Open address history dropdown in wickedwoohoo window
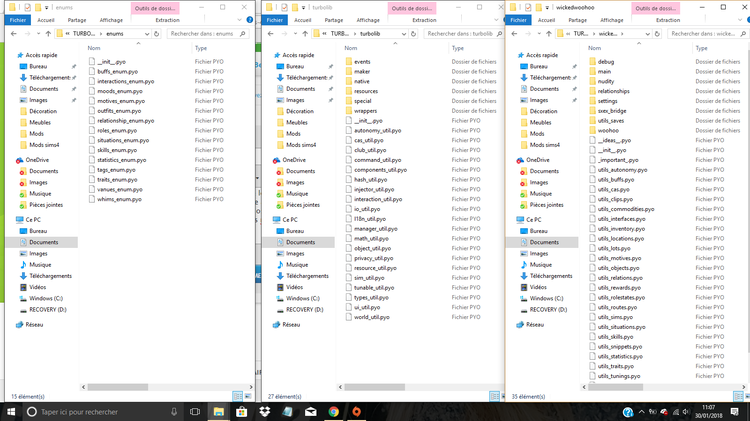The image size is (750, 421). click(648, 33)
